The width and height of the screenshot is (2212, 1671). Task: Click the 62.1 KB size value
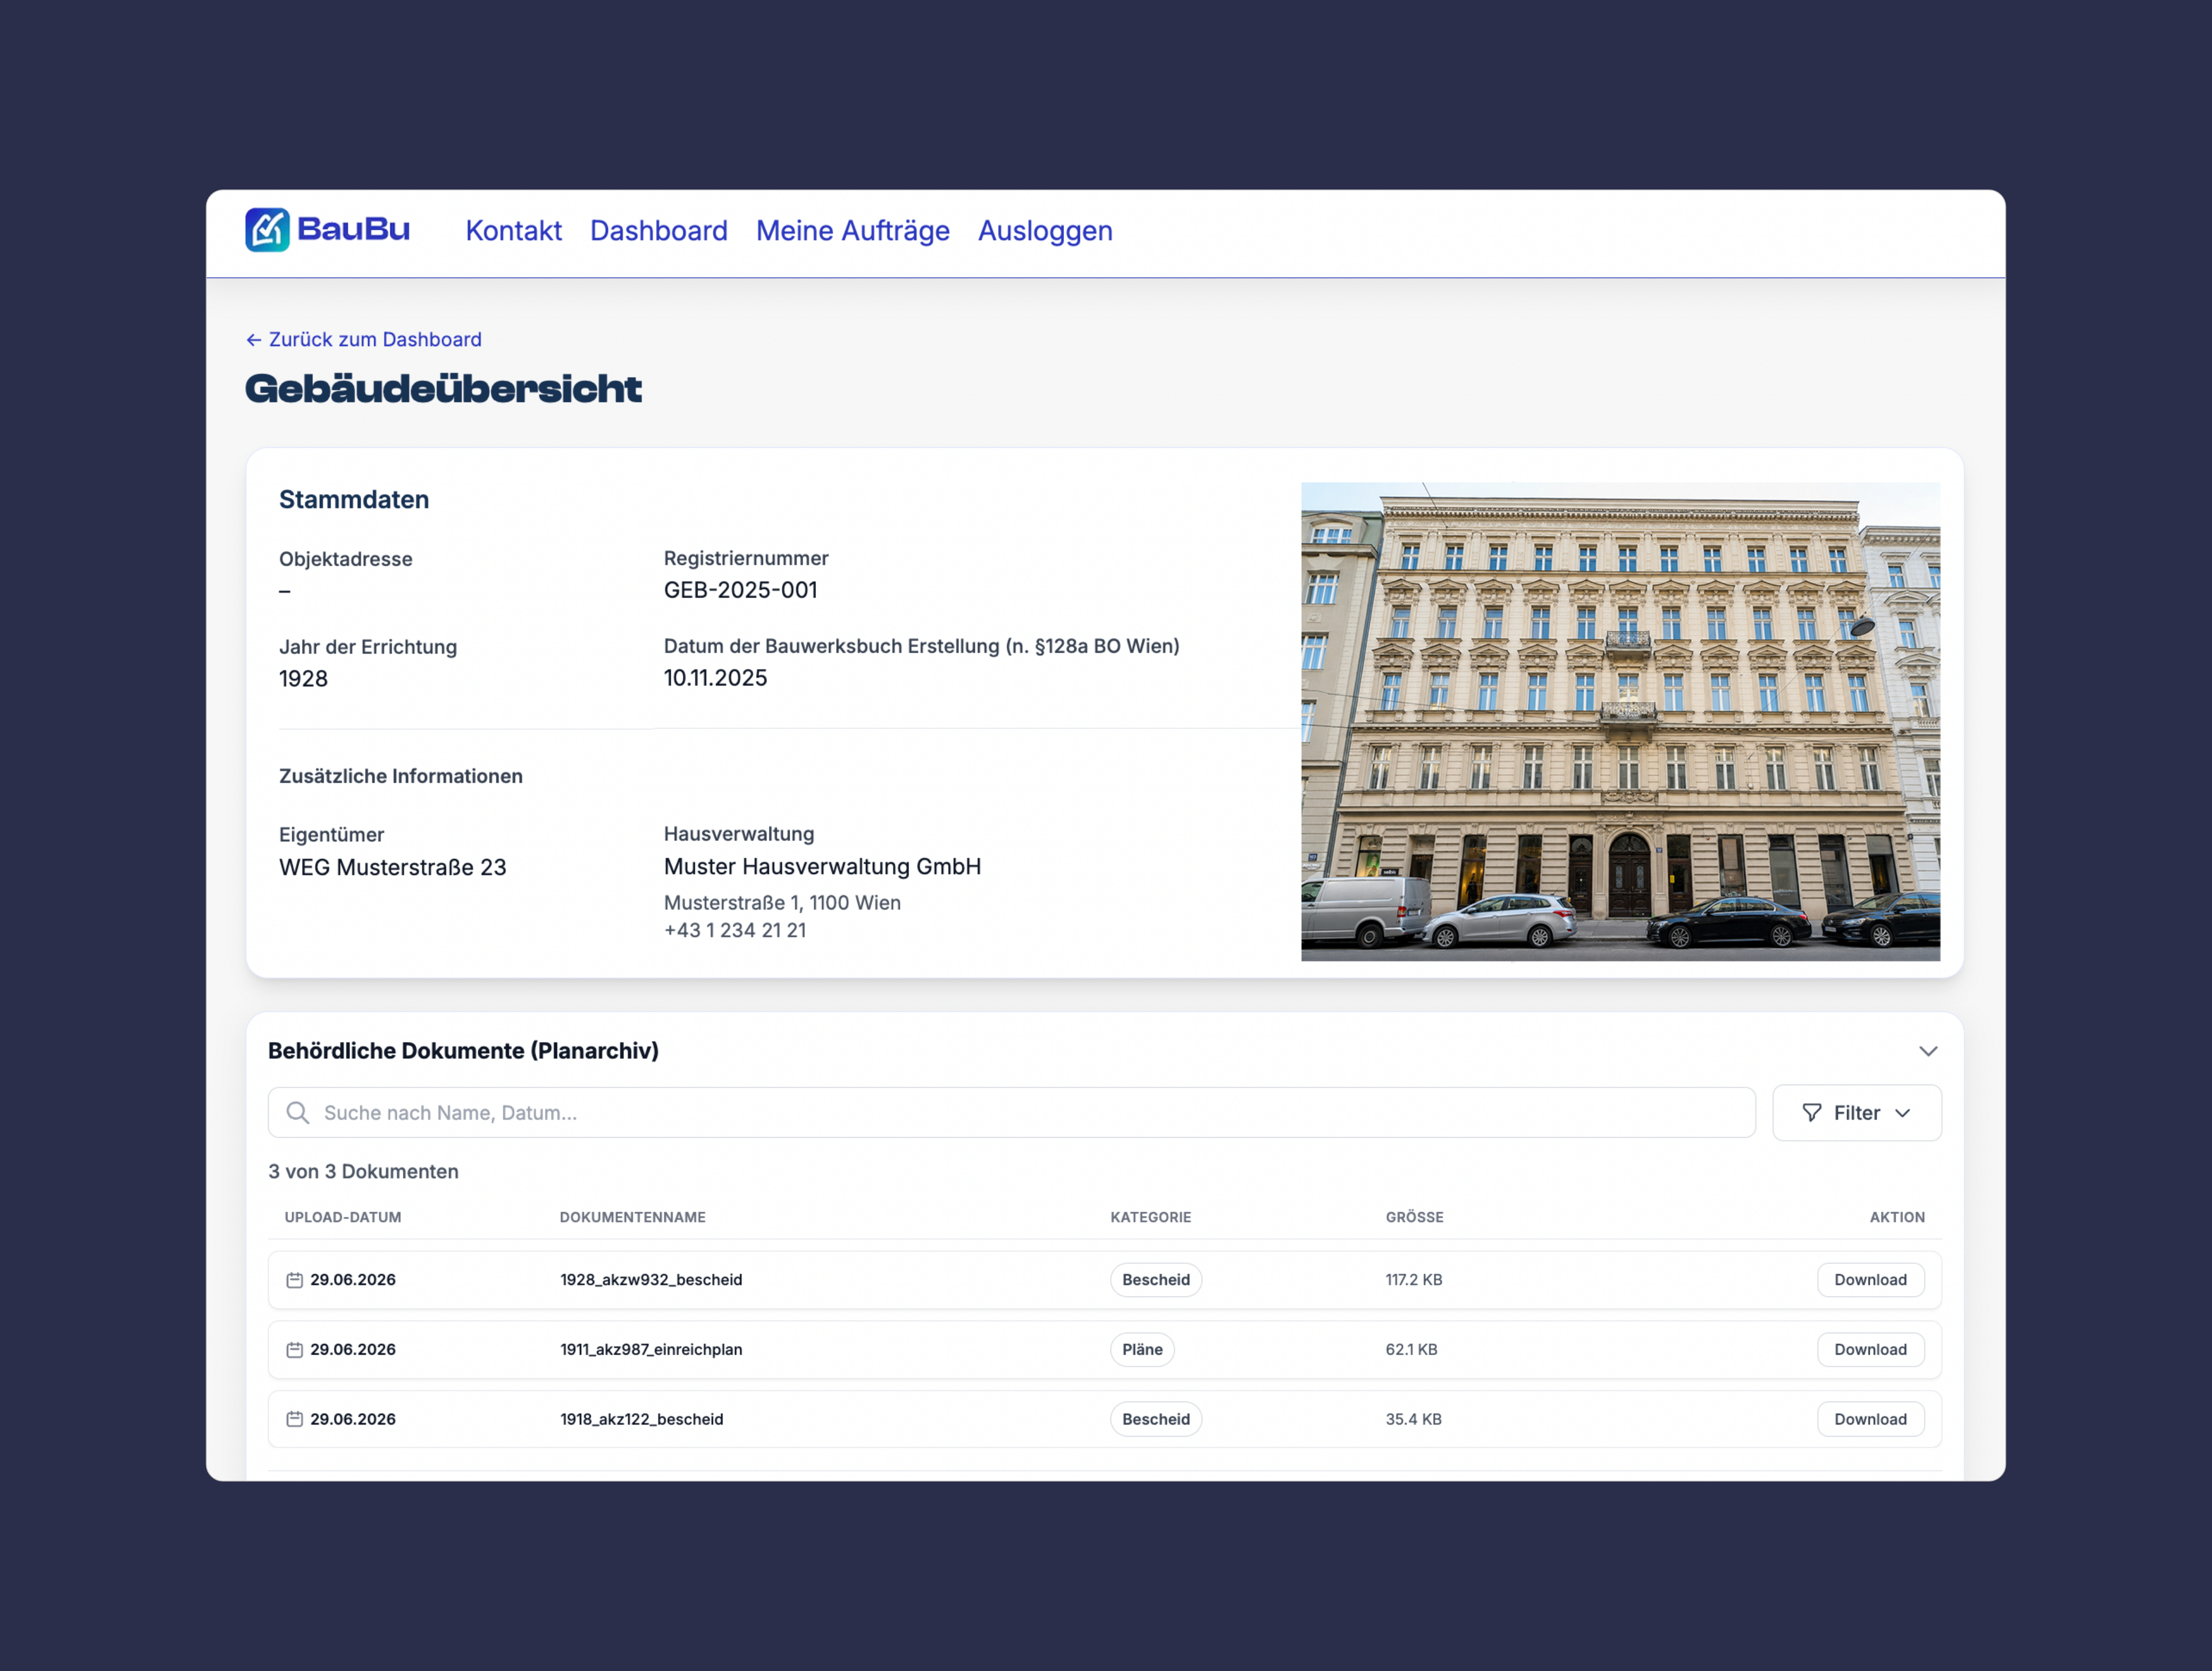pos(1411,1350)
